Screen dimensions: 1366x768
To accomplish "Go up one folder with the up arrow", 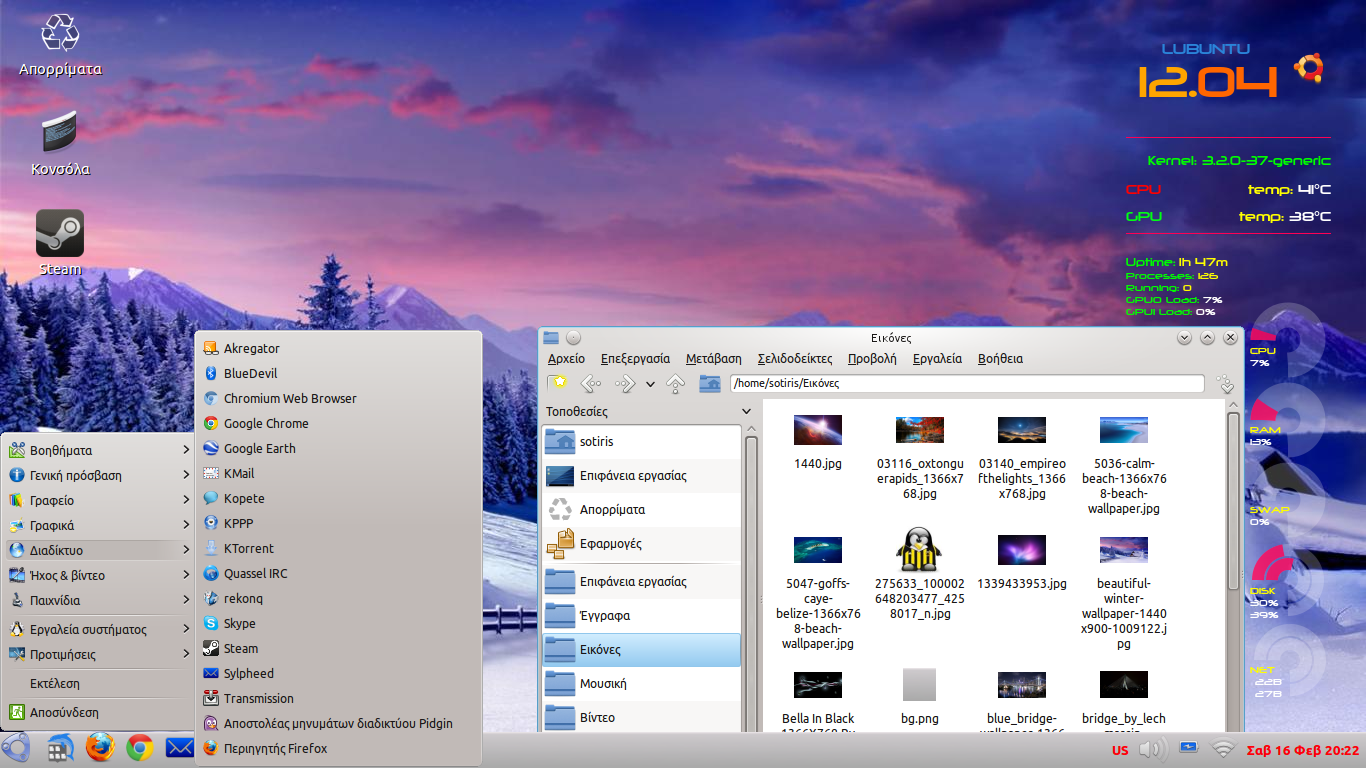I will tap(676, 383).
